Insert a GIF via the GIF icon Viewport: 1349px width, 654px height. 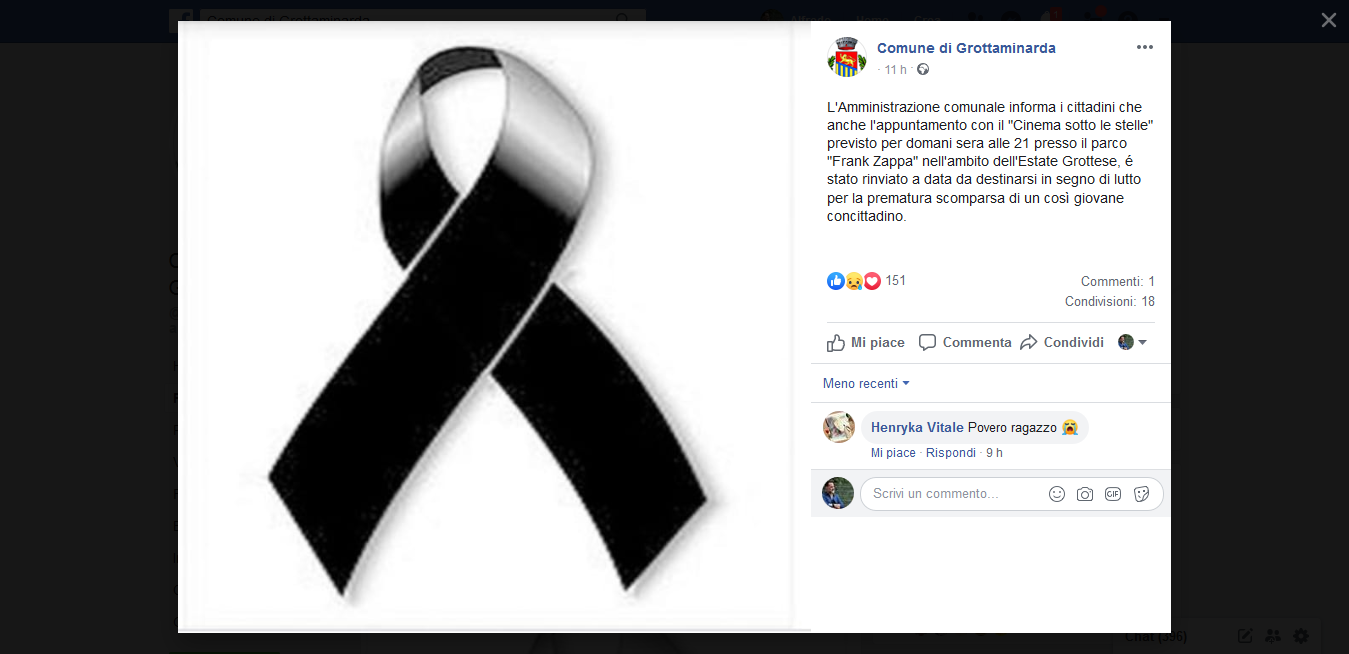point(1113,494)
